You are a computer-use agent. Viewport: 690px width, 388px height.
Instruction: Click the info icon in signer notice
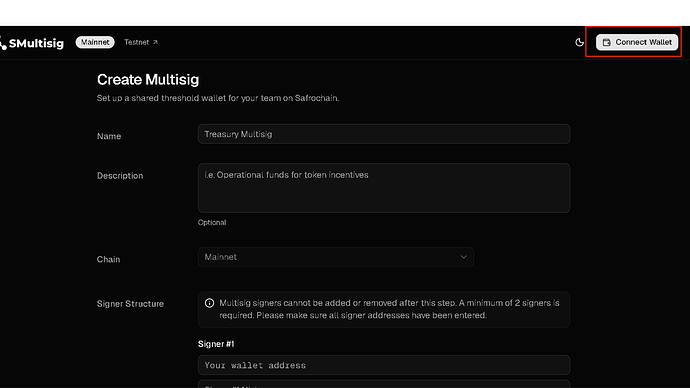point(209,303)
